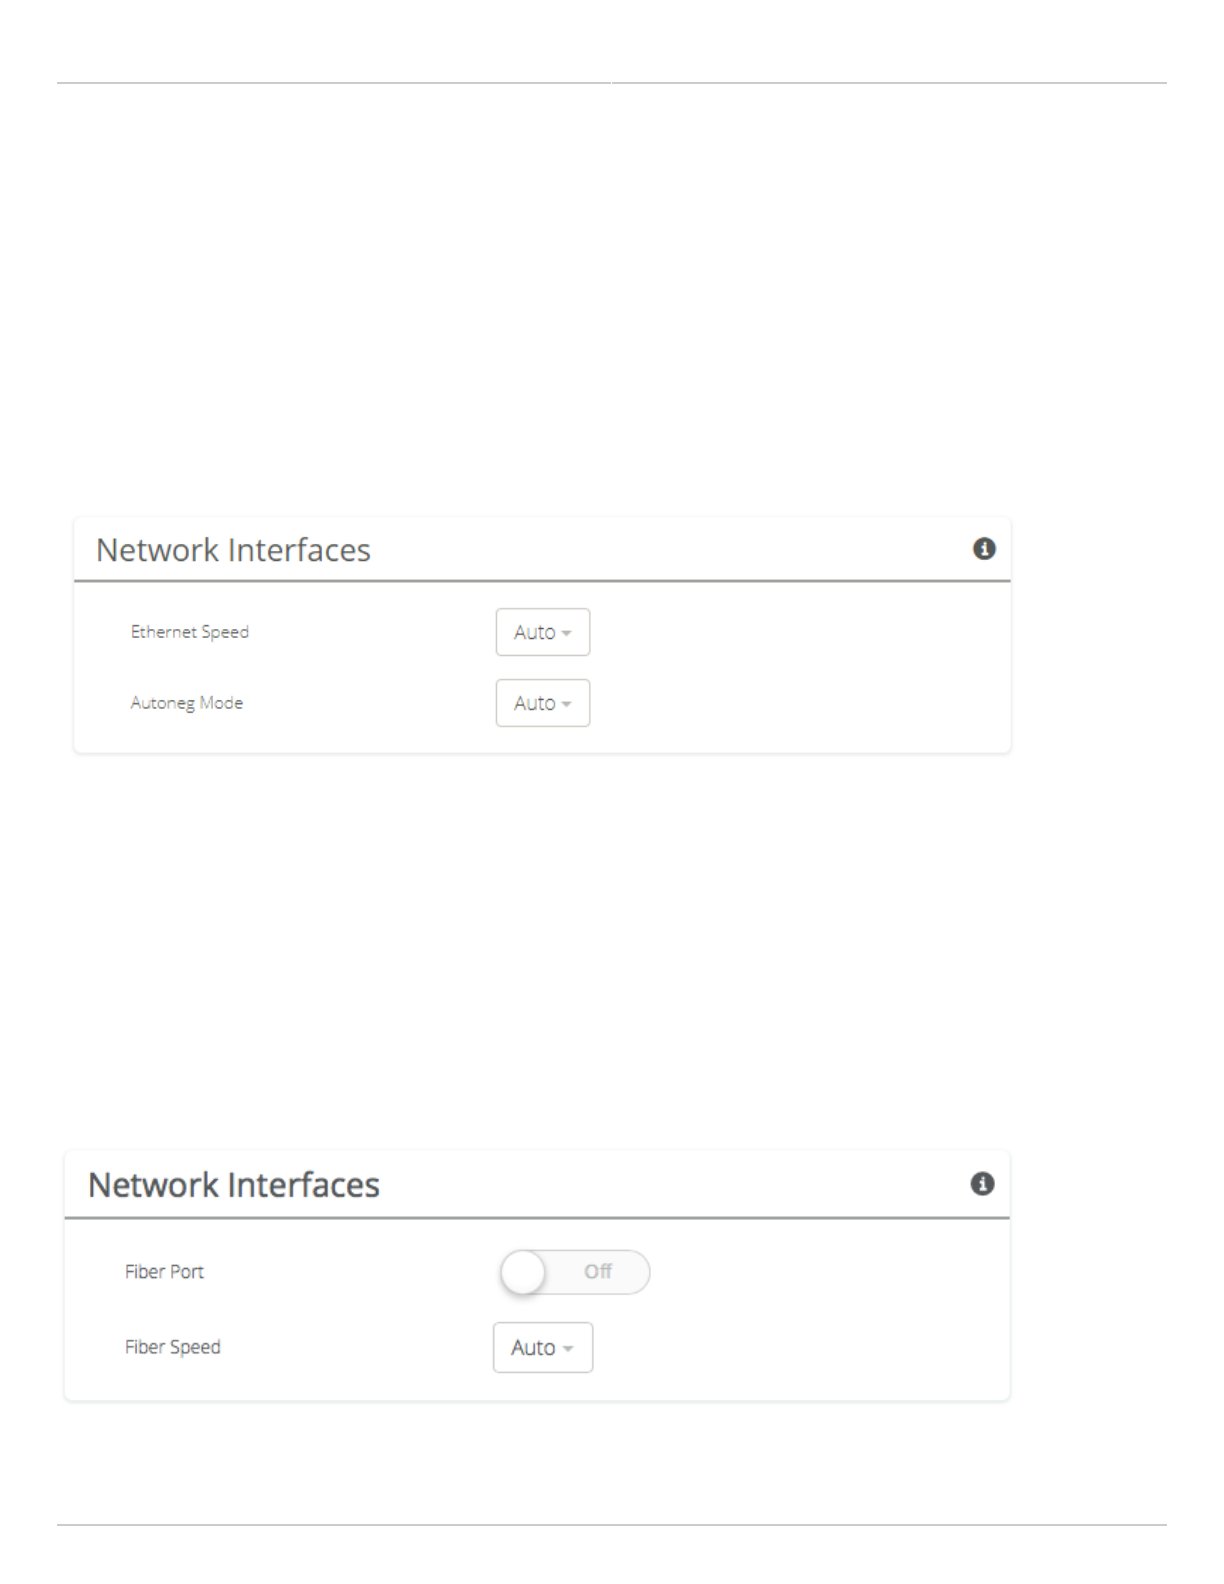Click Auto text in Ethernet Speed selector
Screen dimensions: 1224x1584
coord(534,632)
